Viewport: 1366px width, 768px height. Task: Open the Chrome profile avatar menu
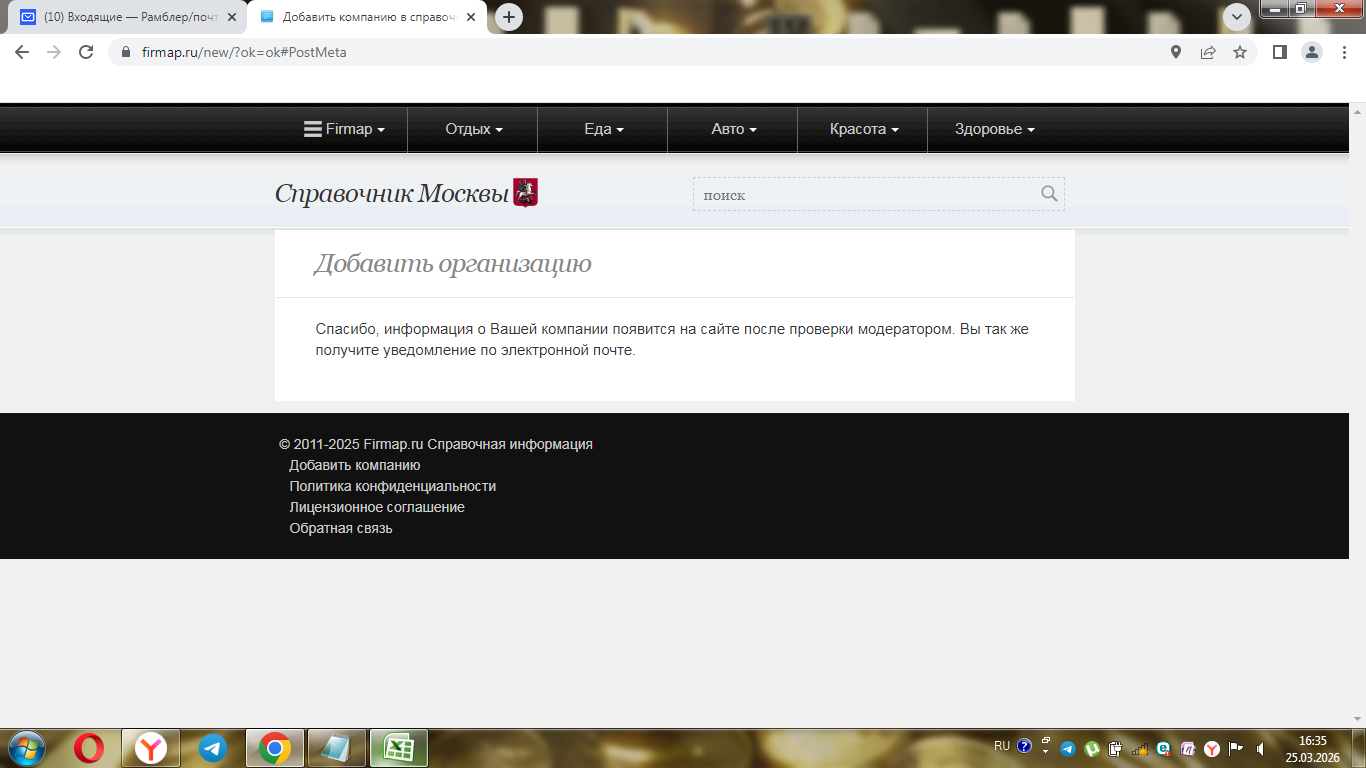pyautogui.click(x=1312, y=52)
